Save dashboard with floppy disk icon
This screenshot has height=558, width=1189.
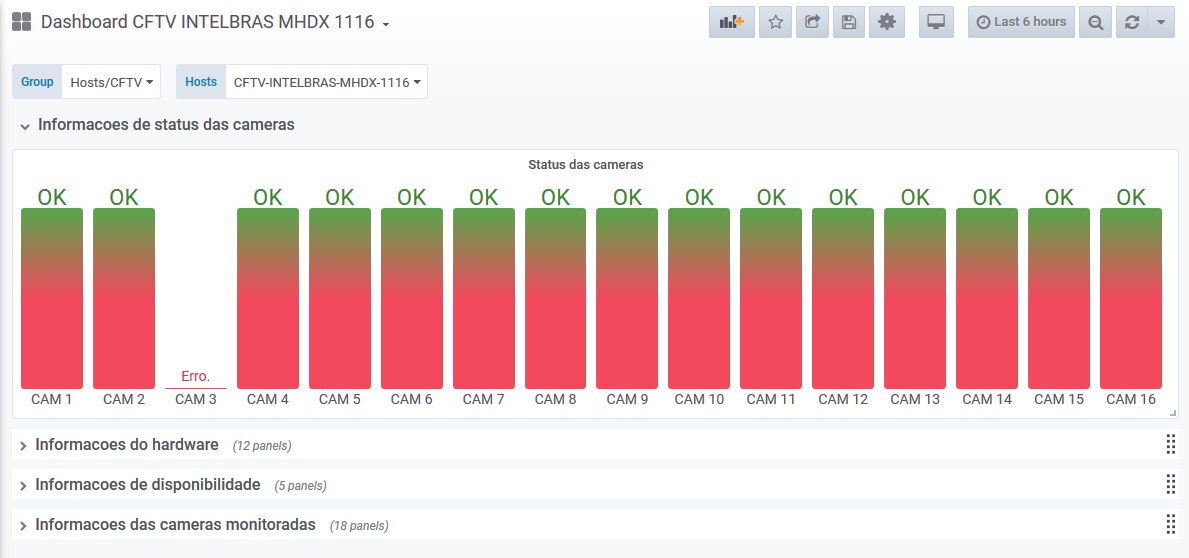(849, 22)
